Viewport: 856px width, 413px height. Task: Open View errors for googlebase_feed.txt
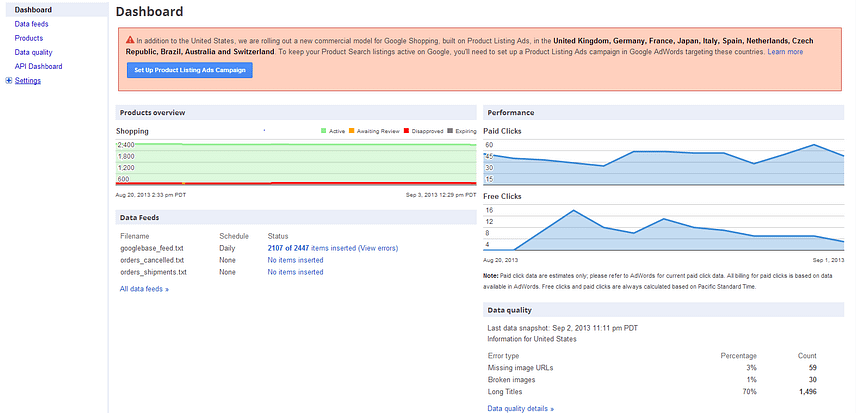tap(378, 247)
